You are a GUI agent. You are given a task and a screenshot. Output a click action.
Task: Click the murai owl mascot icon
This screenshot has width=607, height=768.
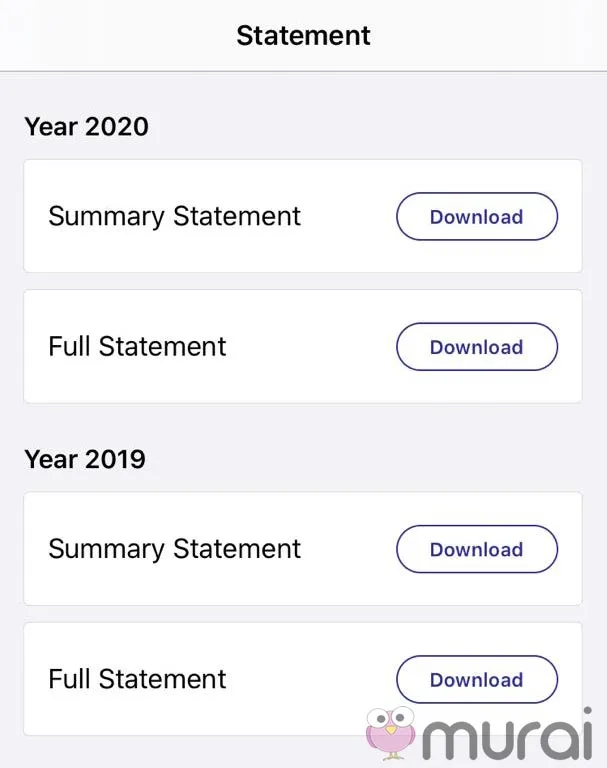coord(390,734)
